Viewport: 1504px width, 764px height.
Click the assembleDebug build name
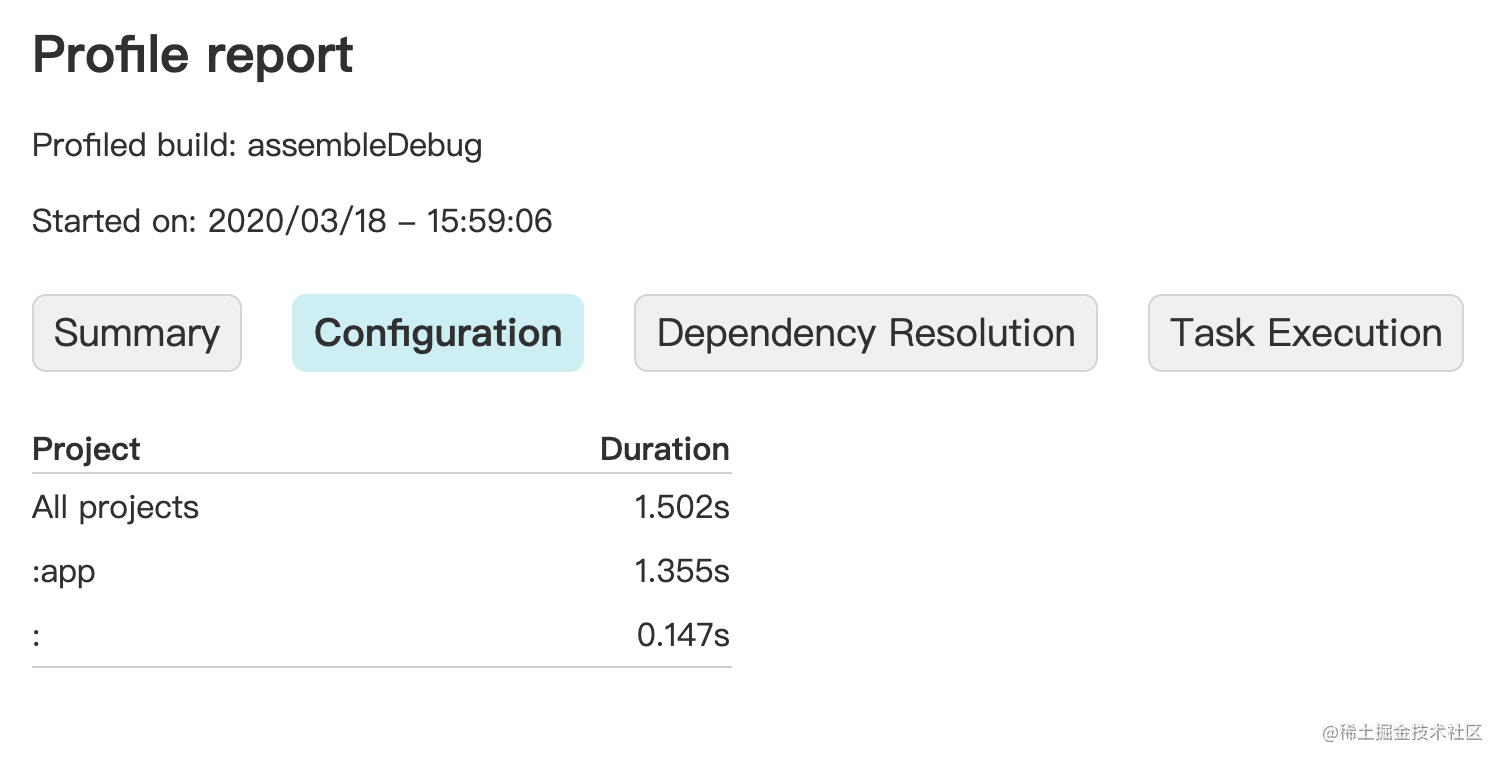[x=365, y=146]
